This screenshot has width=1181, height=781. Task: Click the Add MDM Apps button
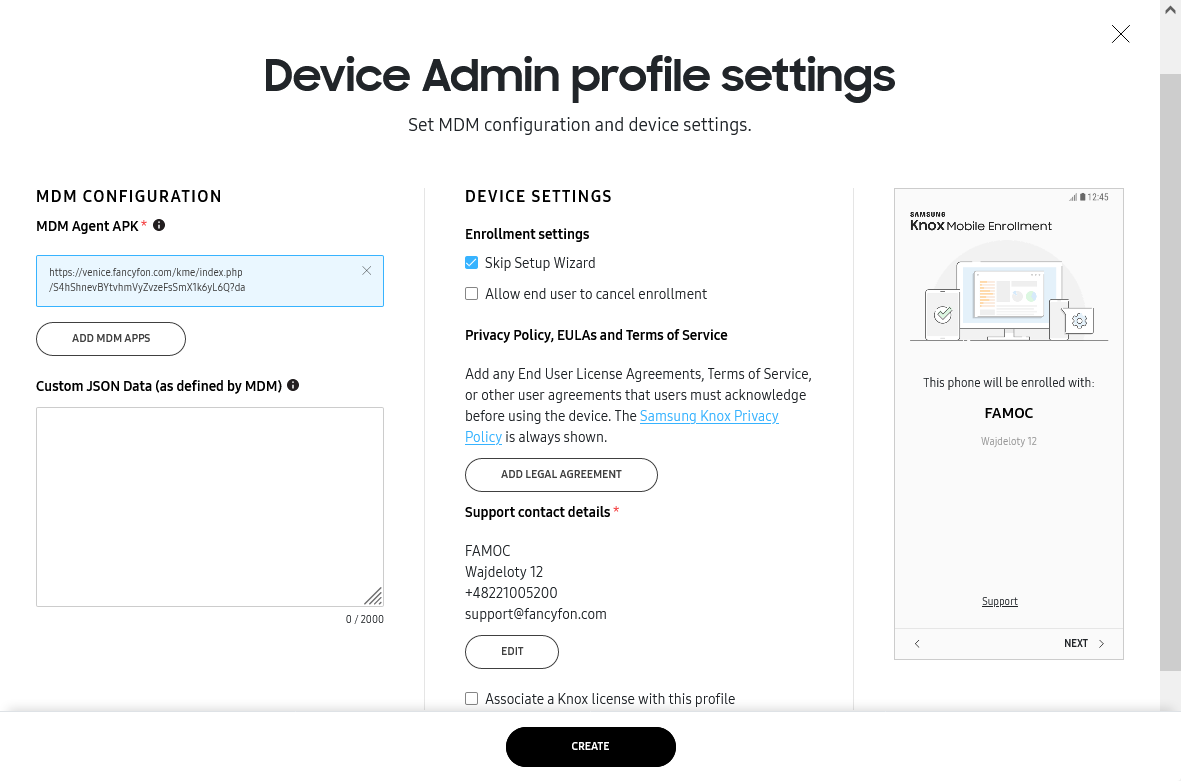click(111, 339)
